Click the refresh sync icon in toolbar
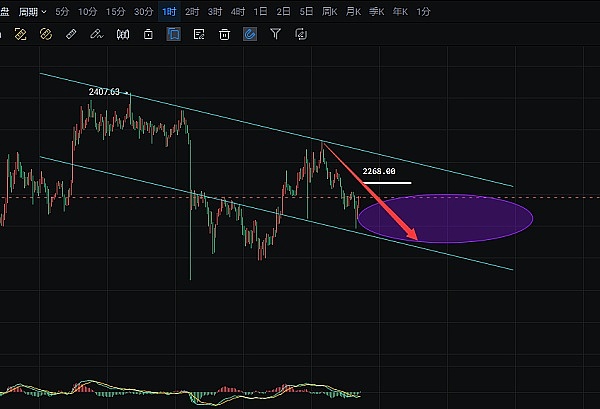Screen dimensions: 600x409 point(301,34)
